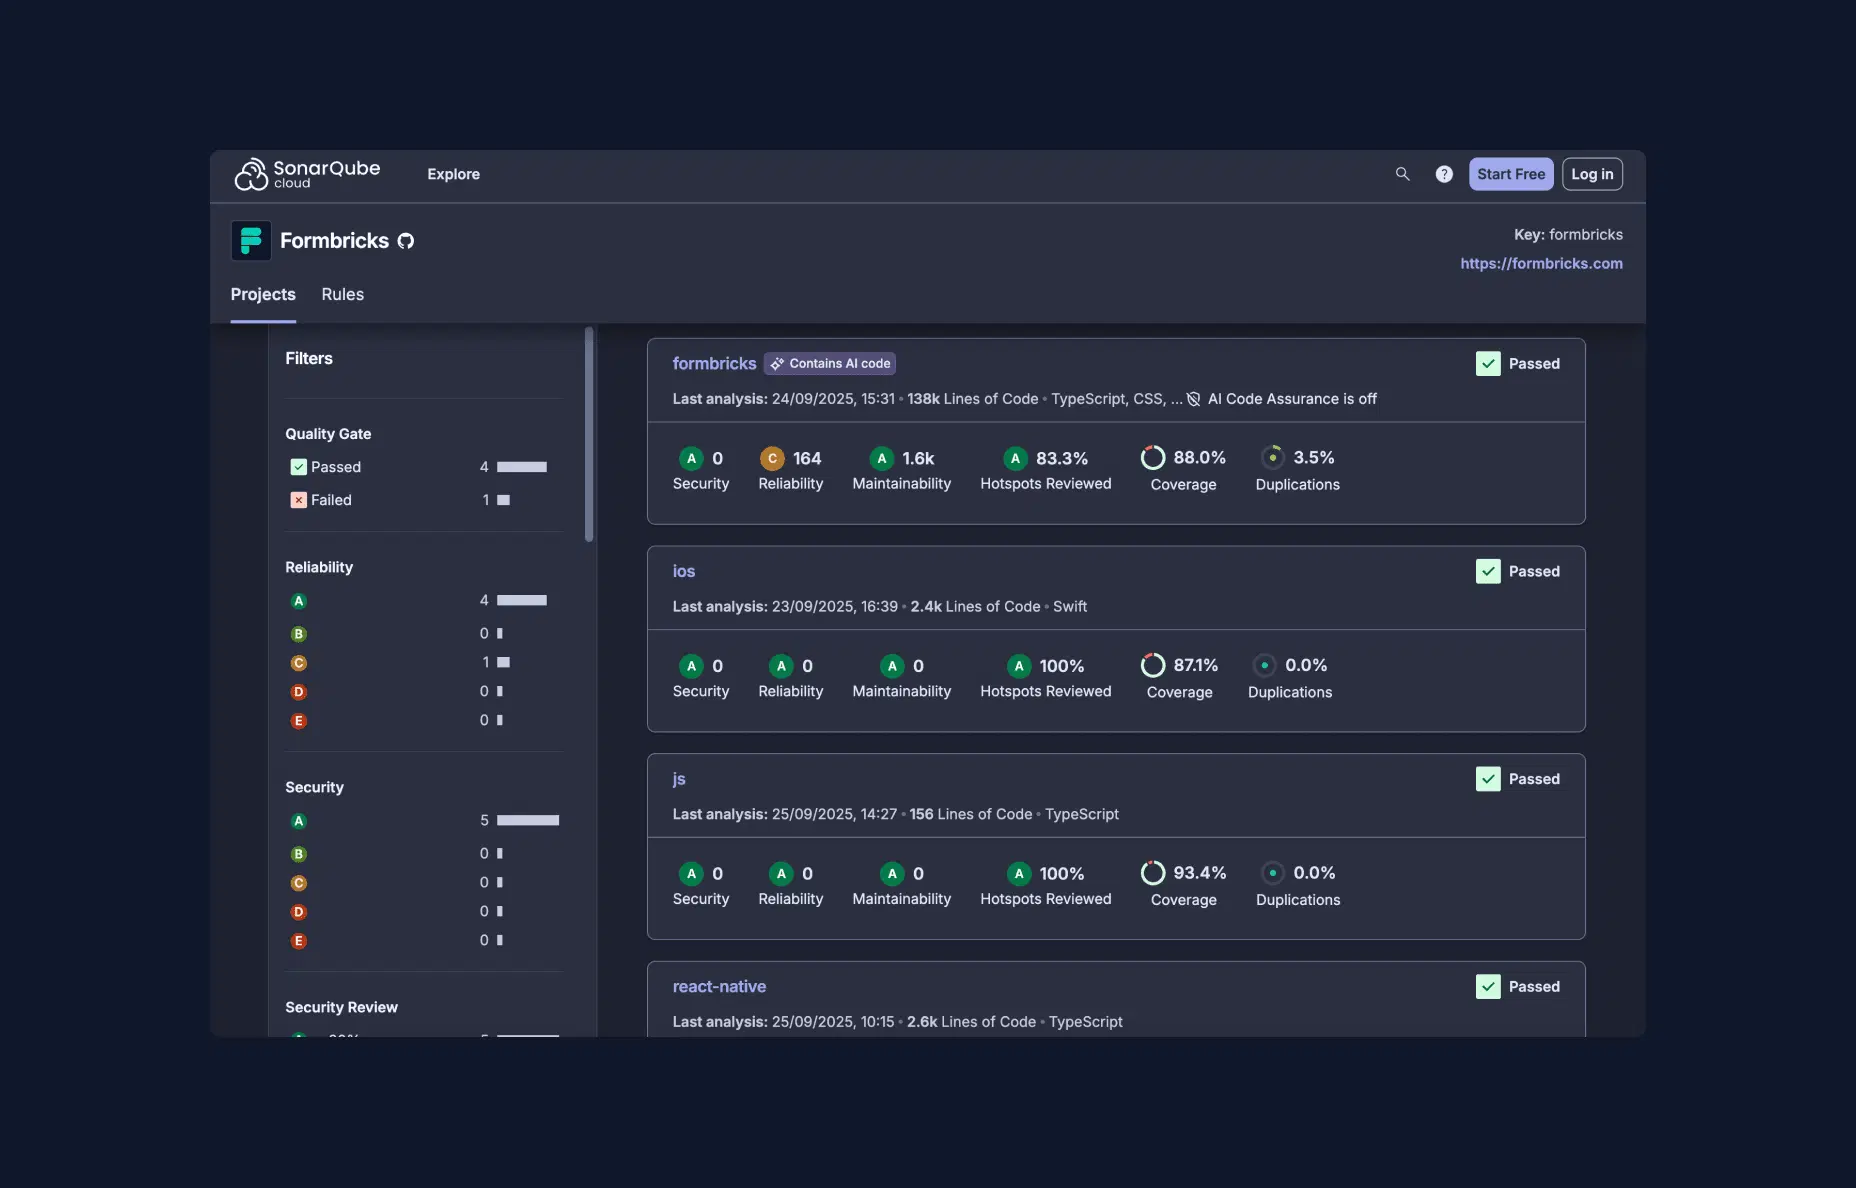The height and width of the screenshot is (1188, 1856).
Task: Filter Reliability by rating C
Action: coord(298,663)
